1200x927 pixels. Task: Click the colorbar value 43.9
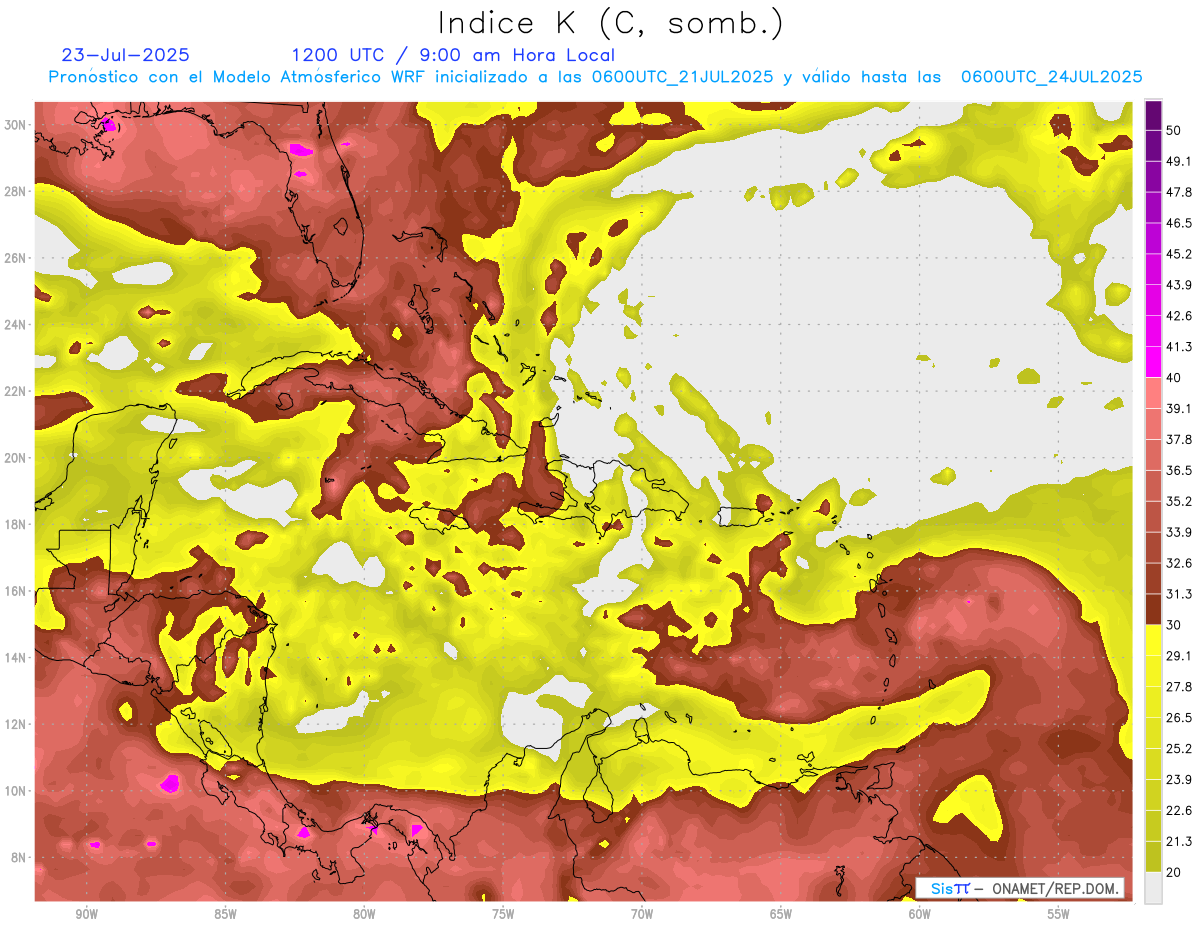[1178, 285]
